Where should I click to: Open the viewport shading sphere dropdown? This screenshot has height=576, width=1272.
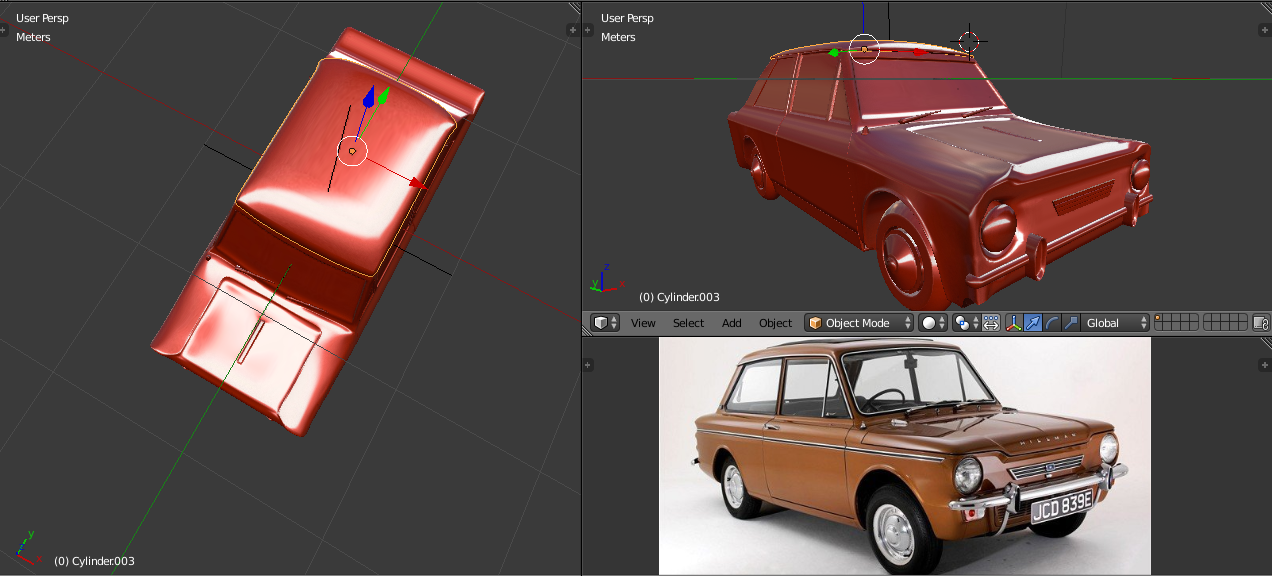933,323
